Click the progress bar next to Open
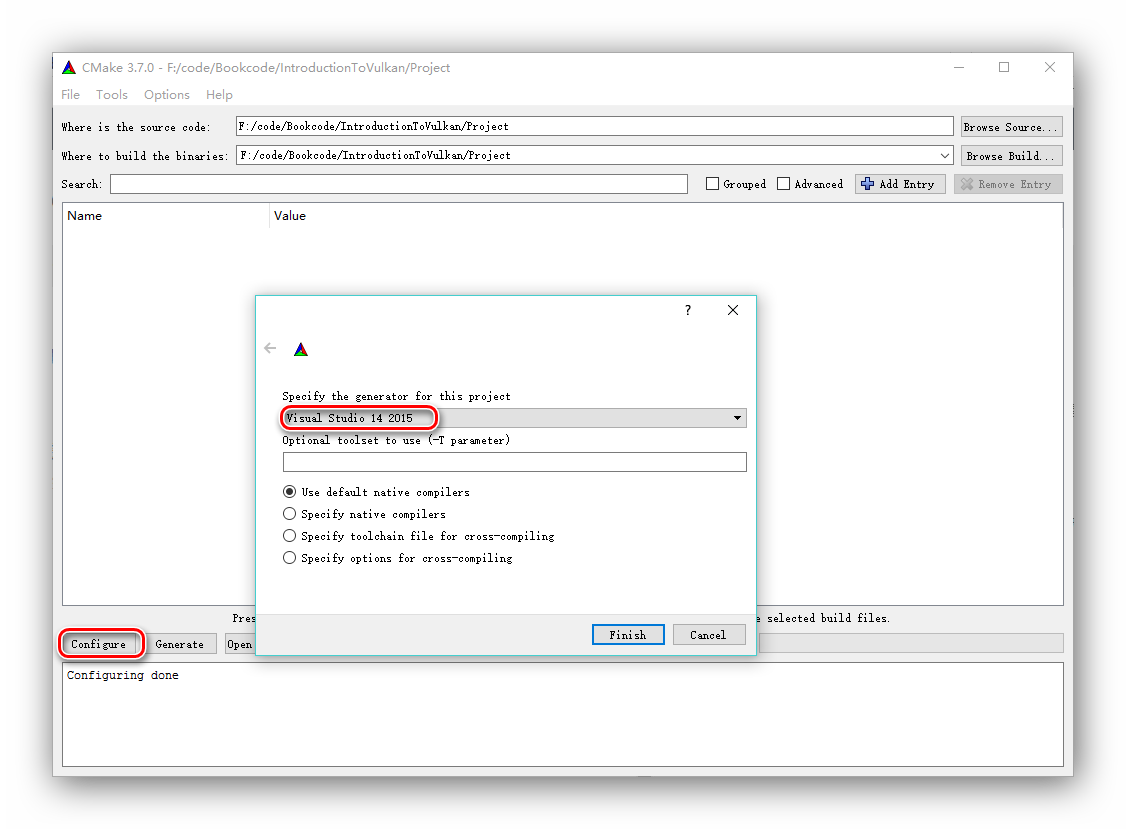The height and width of the screenshot is (829, 1126). [911, 643]
